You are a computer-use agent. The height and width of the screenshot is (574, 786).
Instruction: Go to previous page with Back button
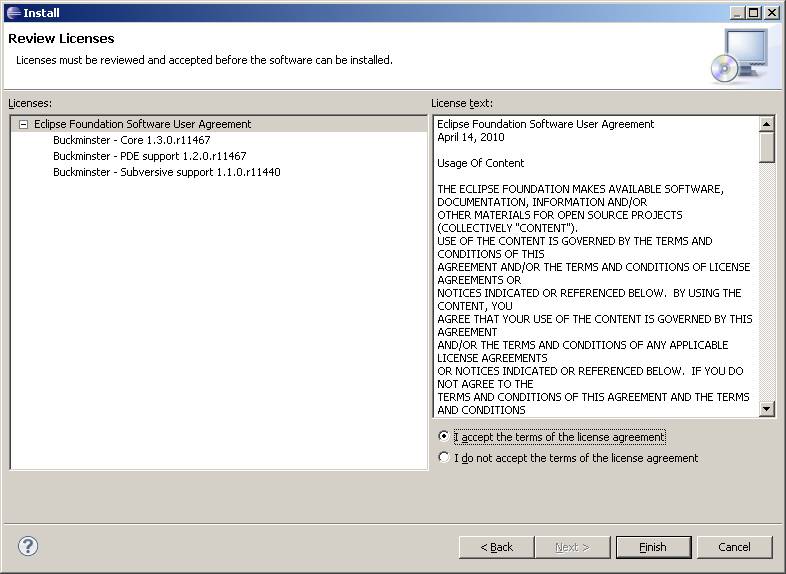(x=496, y=547)
